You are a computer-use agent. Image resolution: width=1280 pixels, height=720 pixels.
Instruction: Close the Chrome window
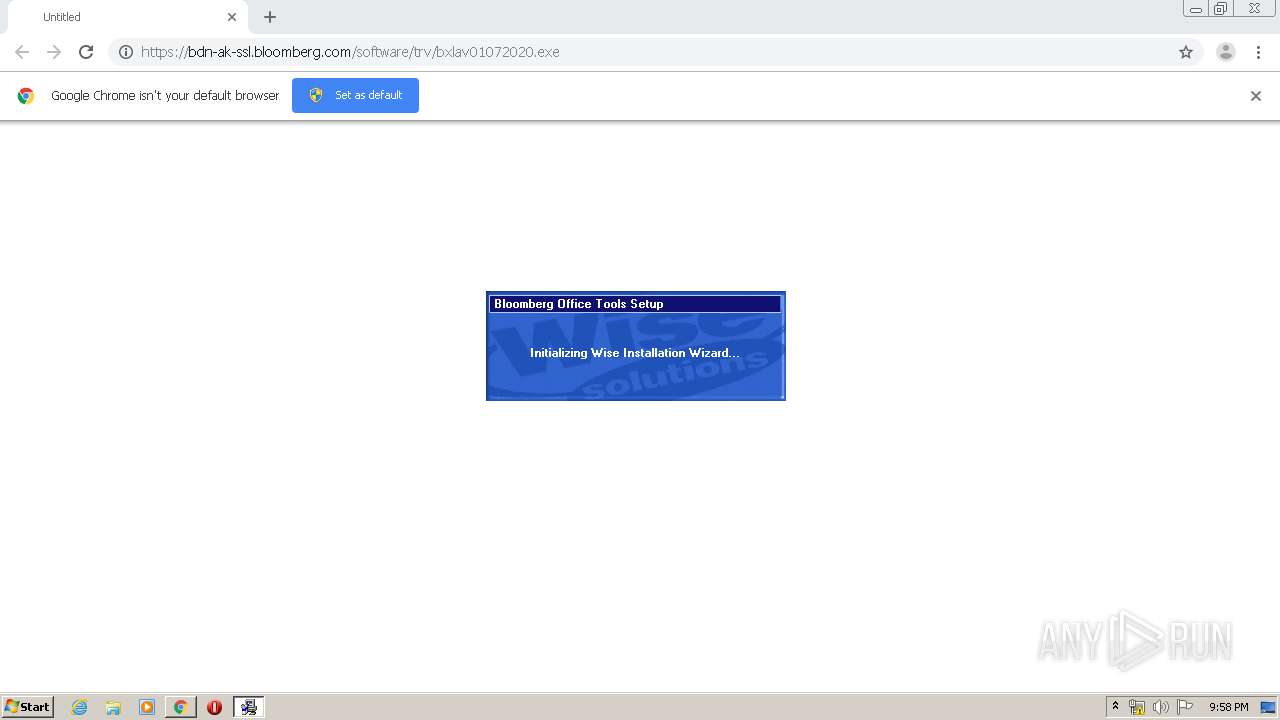1254,9
